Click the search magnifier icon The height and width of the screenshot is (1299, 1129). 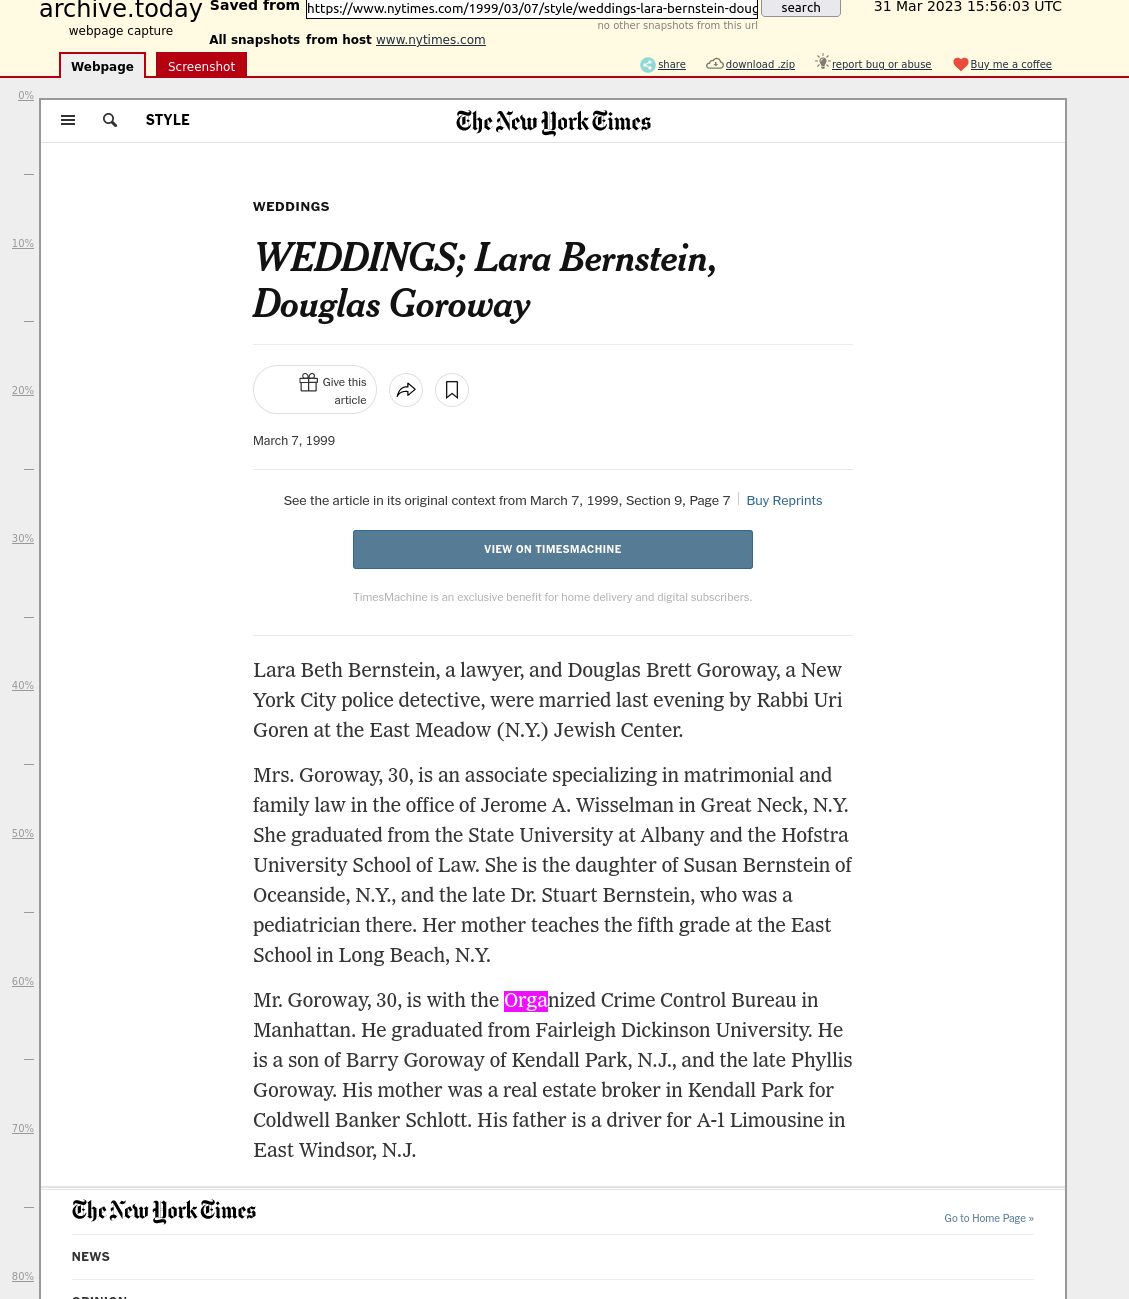point(110,120)
